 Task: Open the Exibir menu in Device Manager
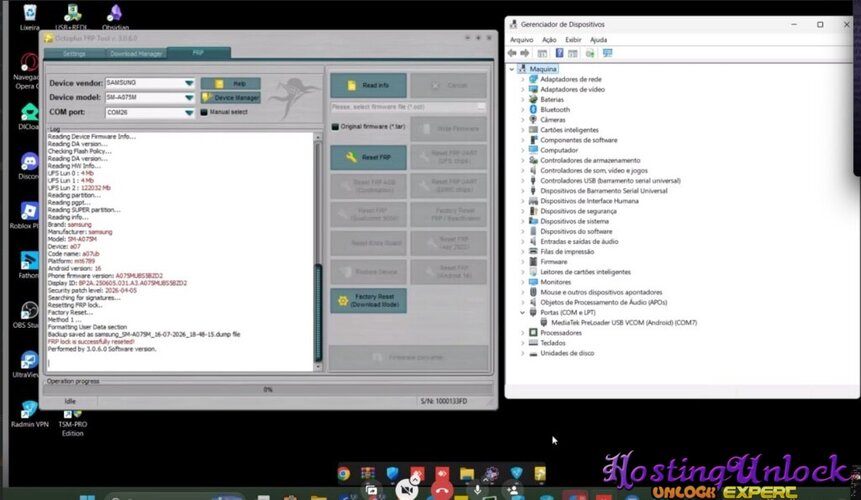[573, 40]
